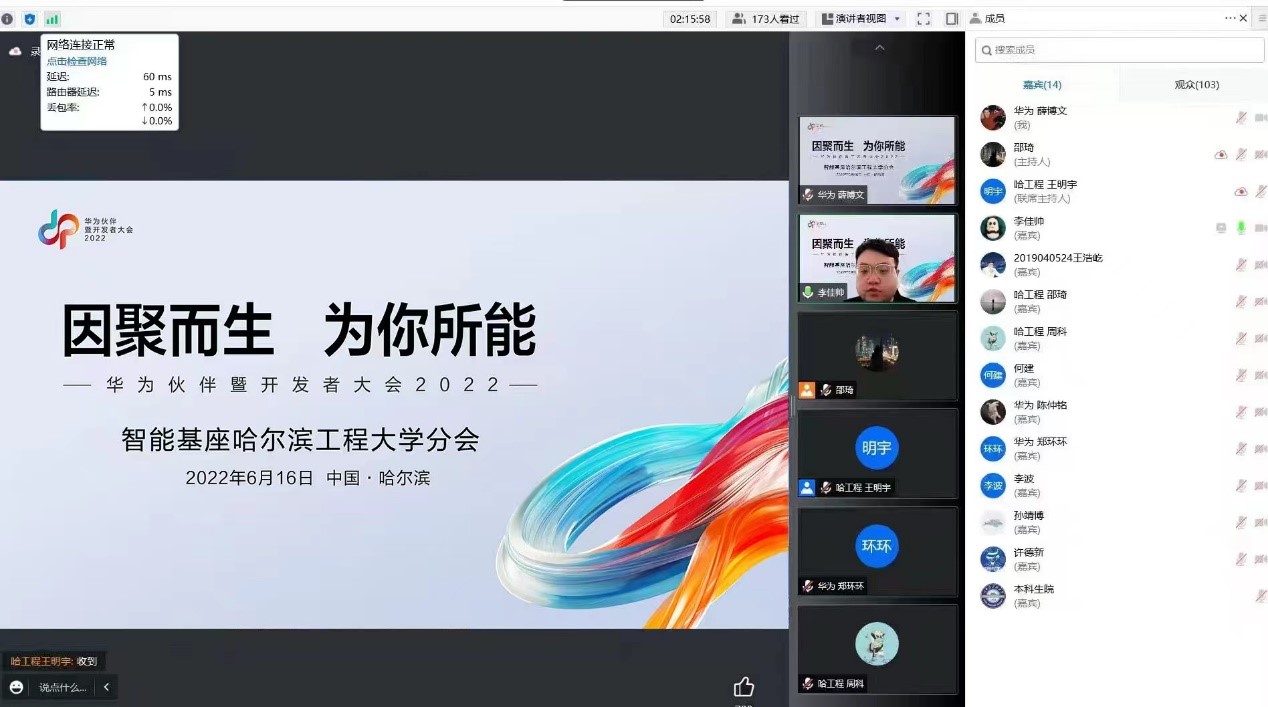Screen dimensions: 1268x707
Task: Click the member name 哈工程 邵琦
Action: click(x=1040, y=295)
